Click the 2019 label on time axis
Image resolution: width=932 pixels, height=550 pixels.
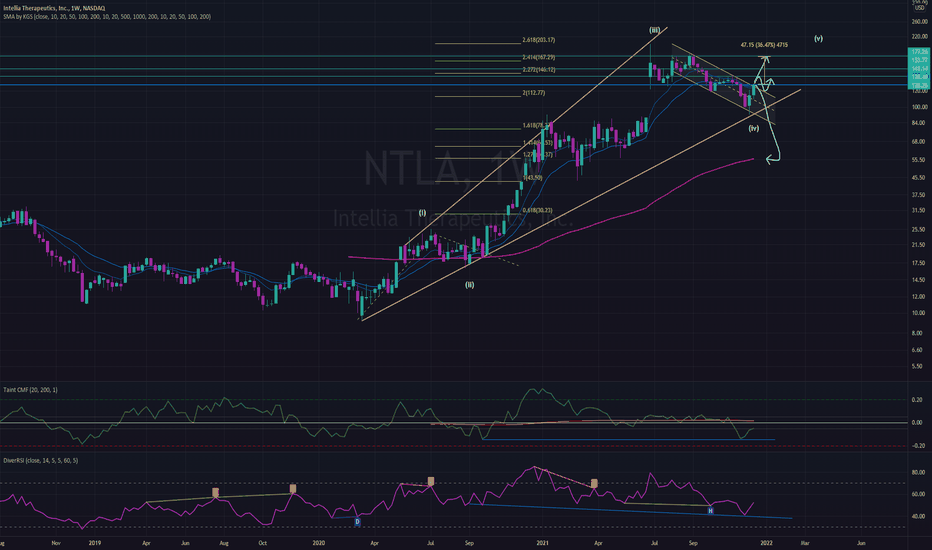[x=95, y=543]
